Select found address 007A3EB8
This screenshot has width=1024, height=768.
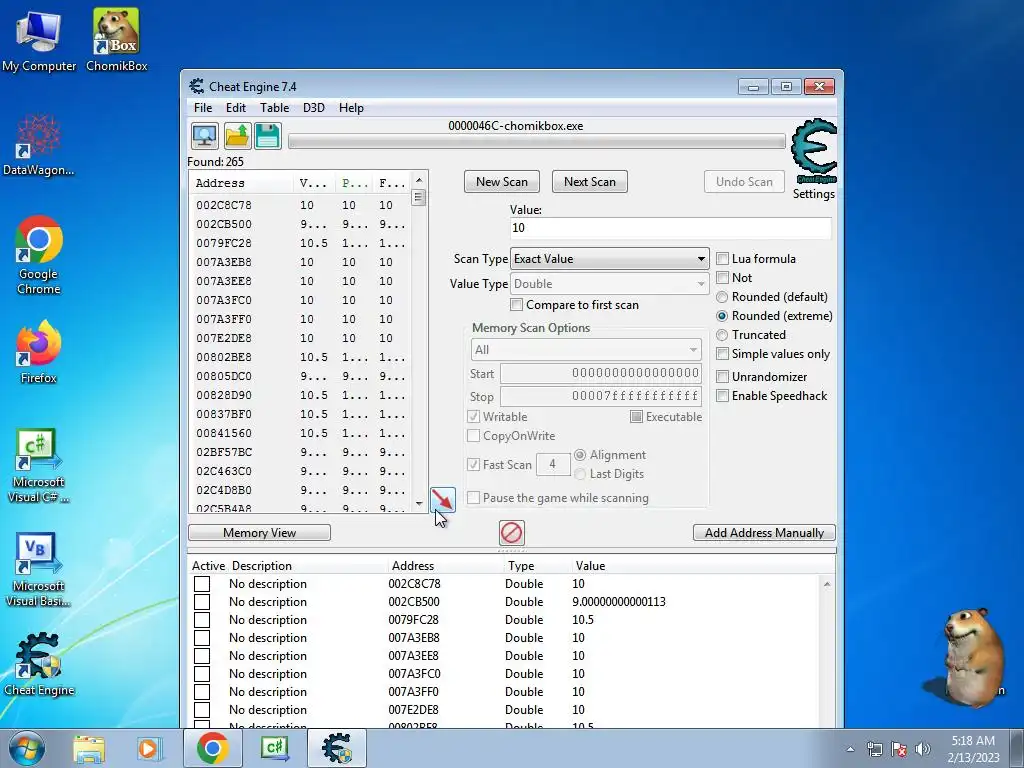224,263
